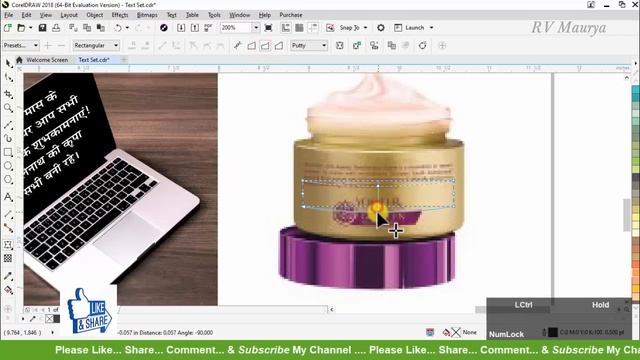Viewport: 640px width, 360px height.
Task: Open the Options gear icon
Action: [x=381, y=28]
